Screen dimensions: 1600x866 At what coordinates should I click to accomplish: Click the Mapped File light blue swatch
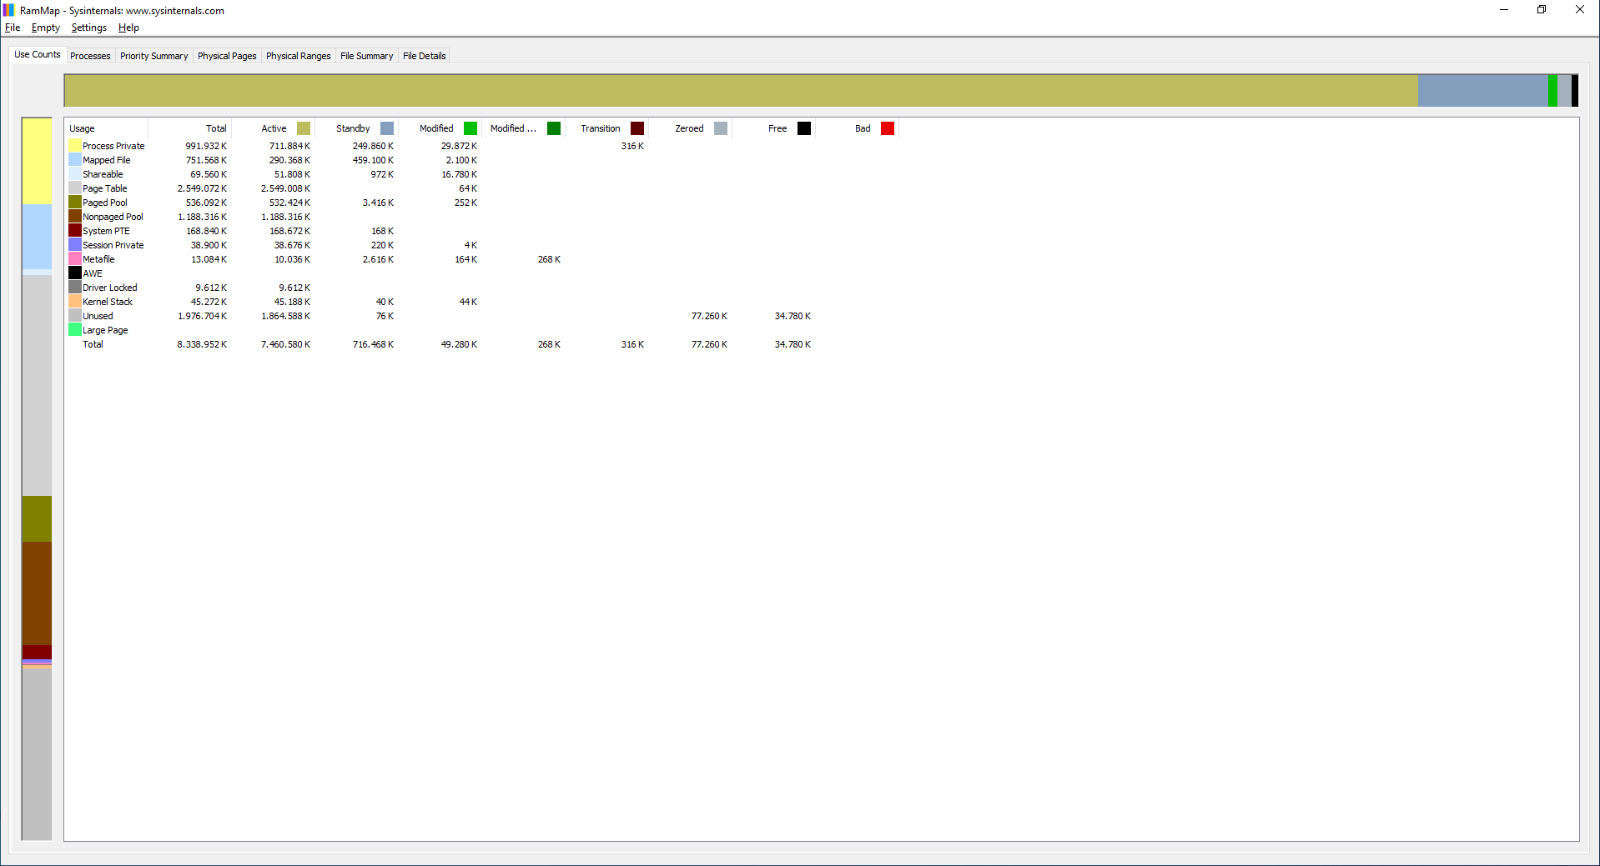(75, 160)
